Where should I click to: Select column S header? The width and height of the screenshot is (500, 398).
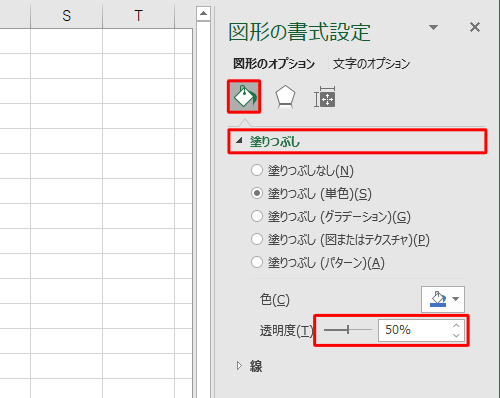[x=67, y=15]
